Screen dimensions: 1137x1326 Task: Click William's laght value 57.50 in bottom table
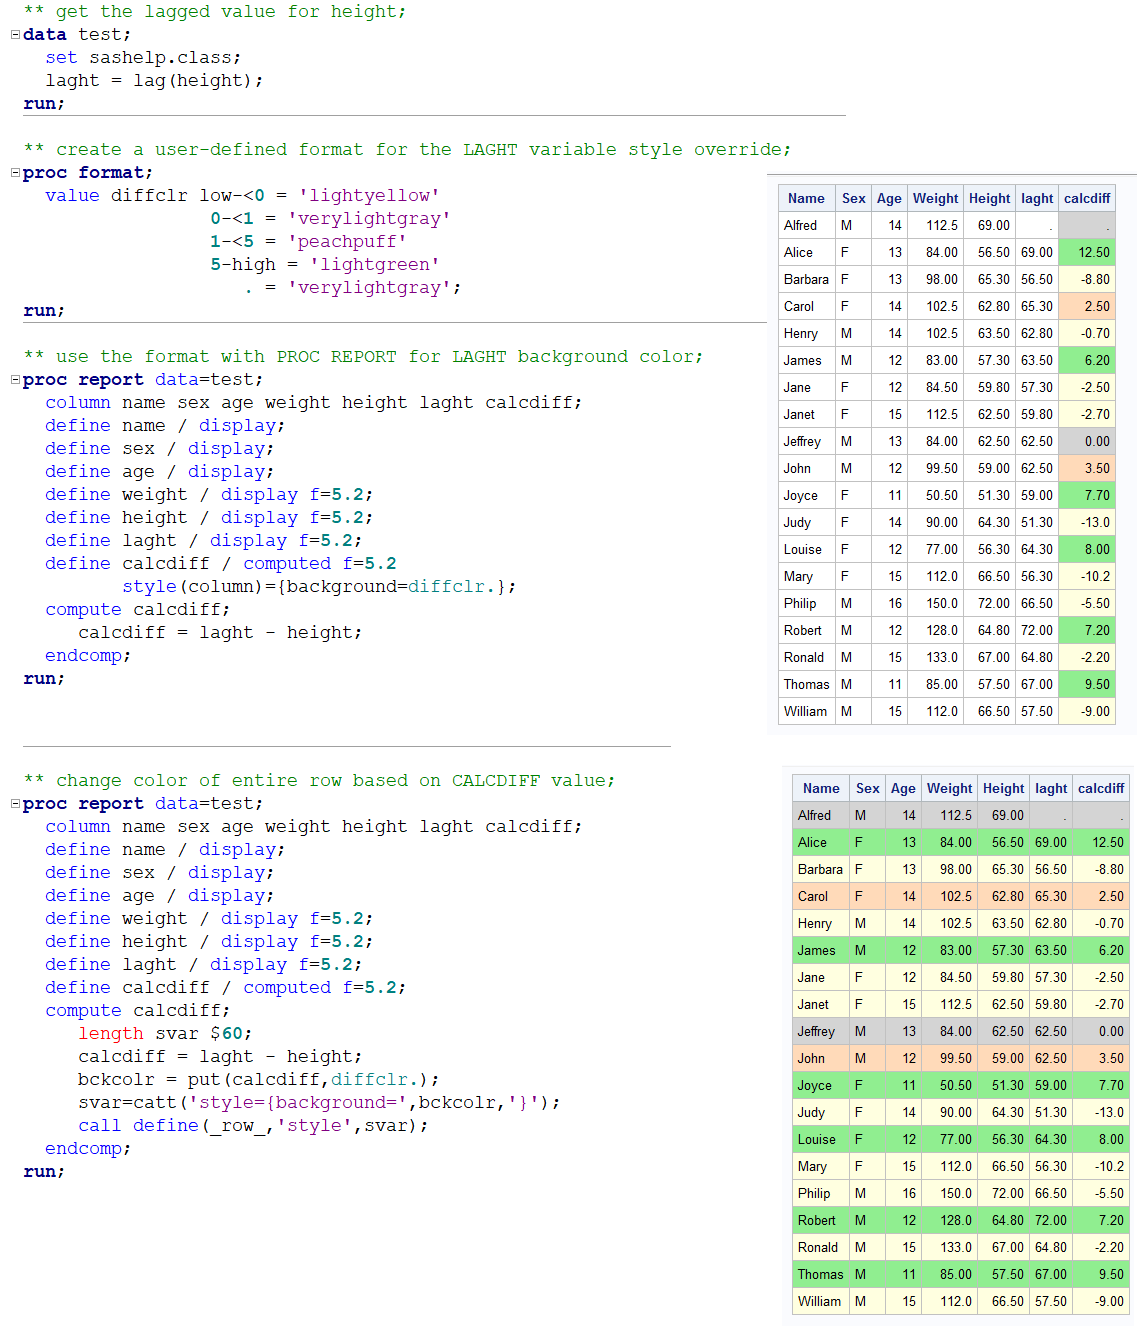click(1050, 1301)
